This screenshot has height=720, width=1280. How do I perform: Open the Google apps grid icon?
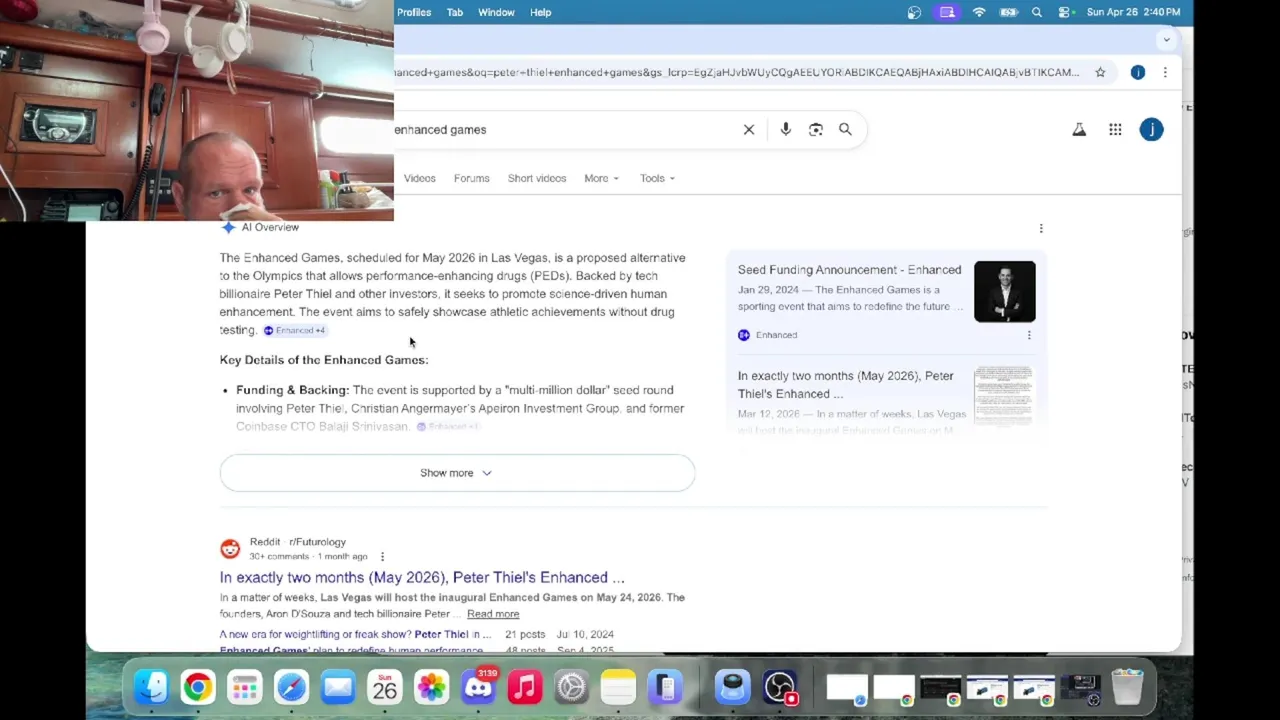point(1115,129)
